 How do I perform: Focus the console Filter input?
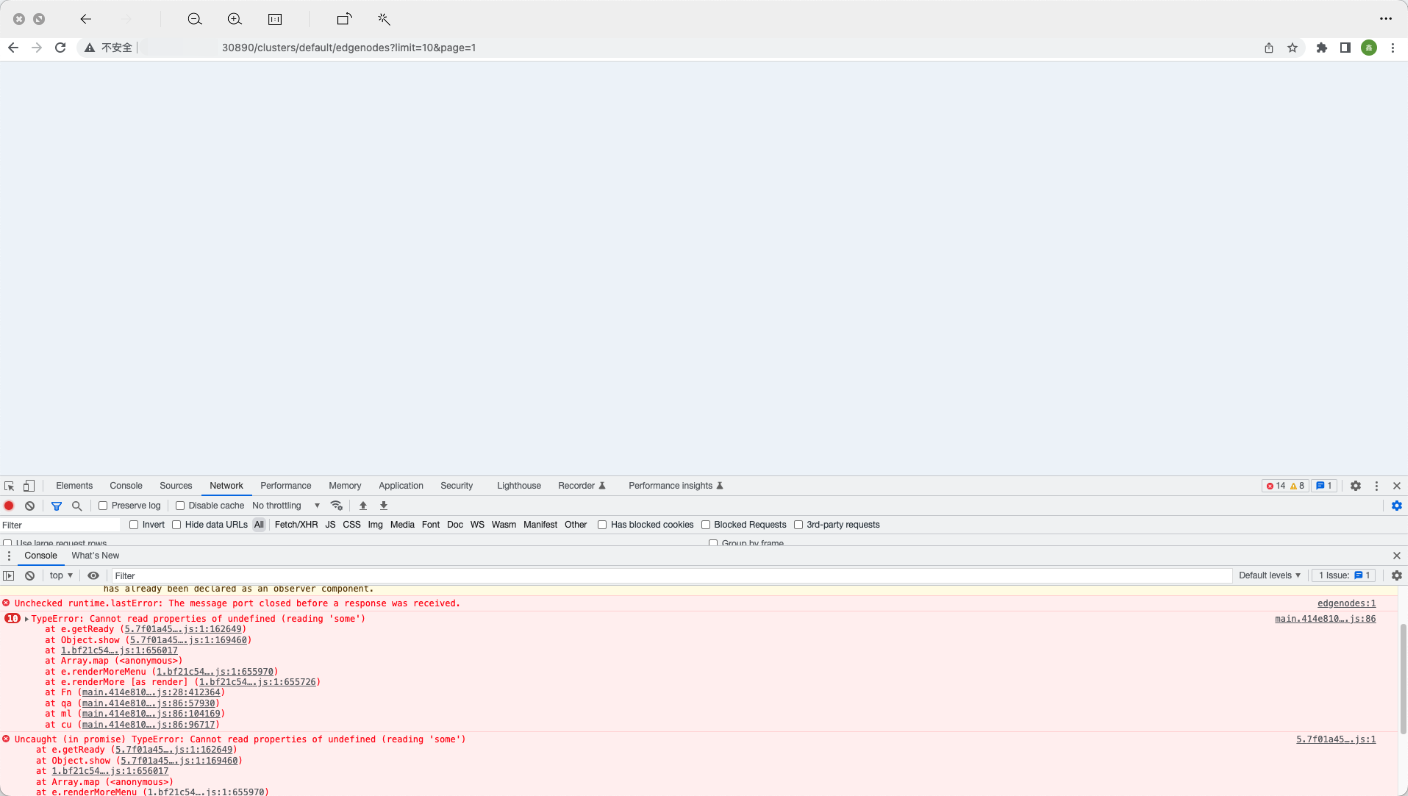(x=671, y=576)
